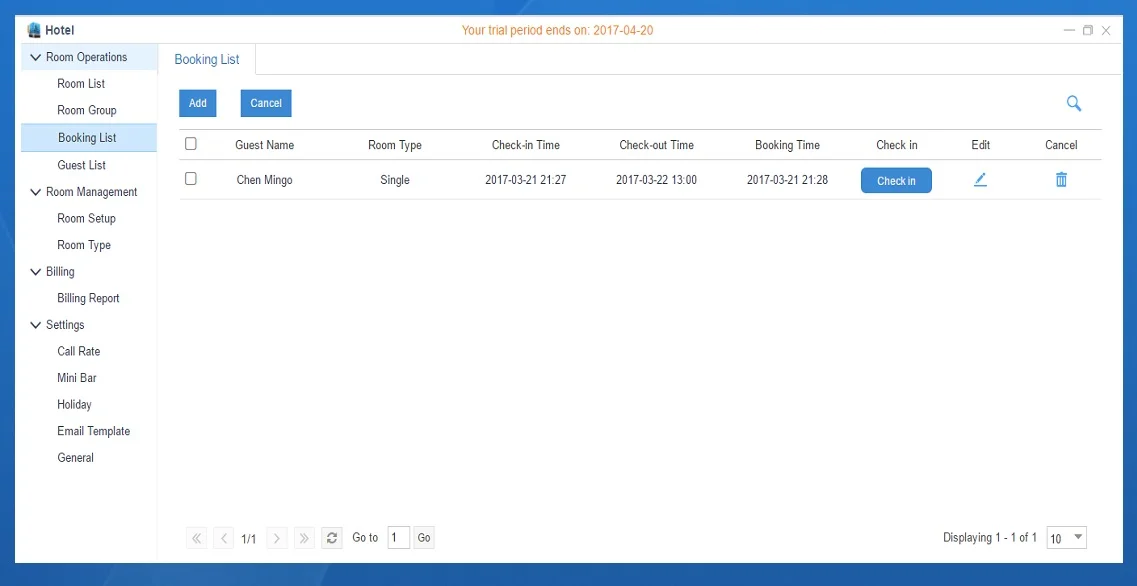Tick the select-all checkbox in header
1137x586 pixels.
tap(191, 144)
